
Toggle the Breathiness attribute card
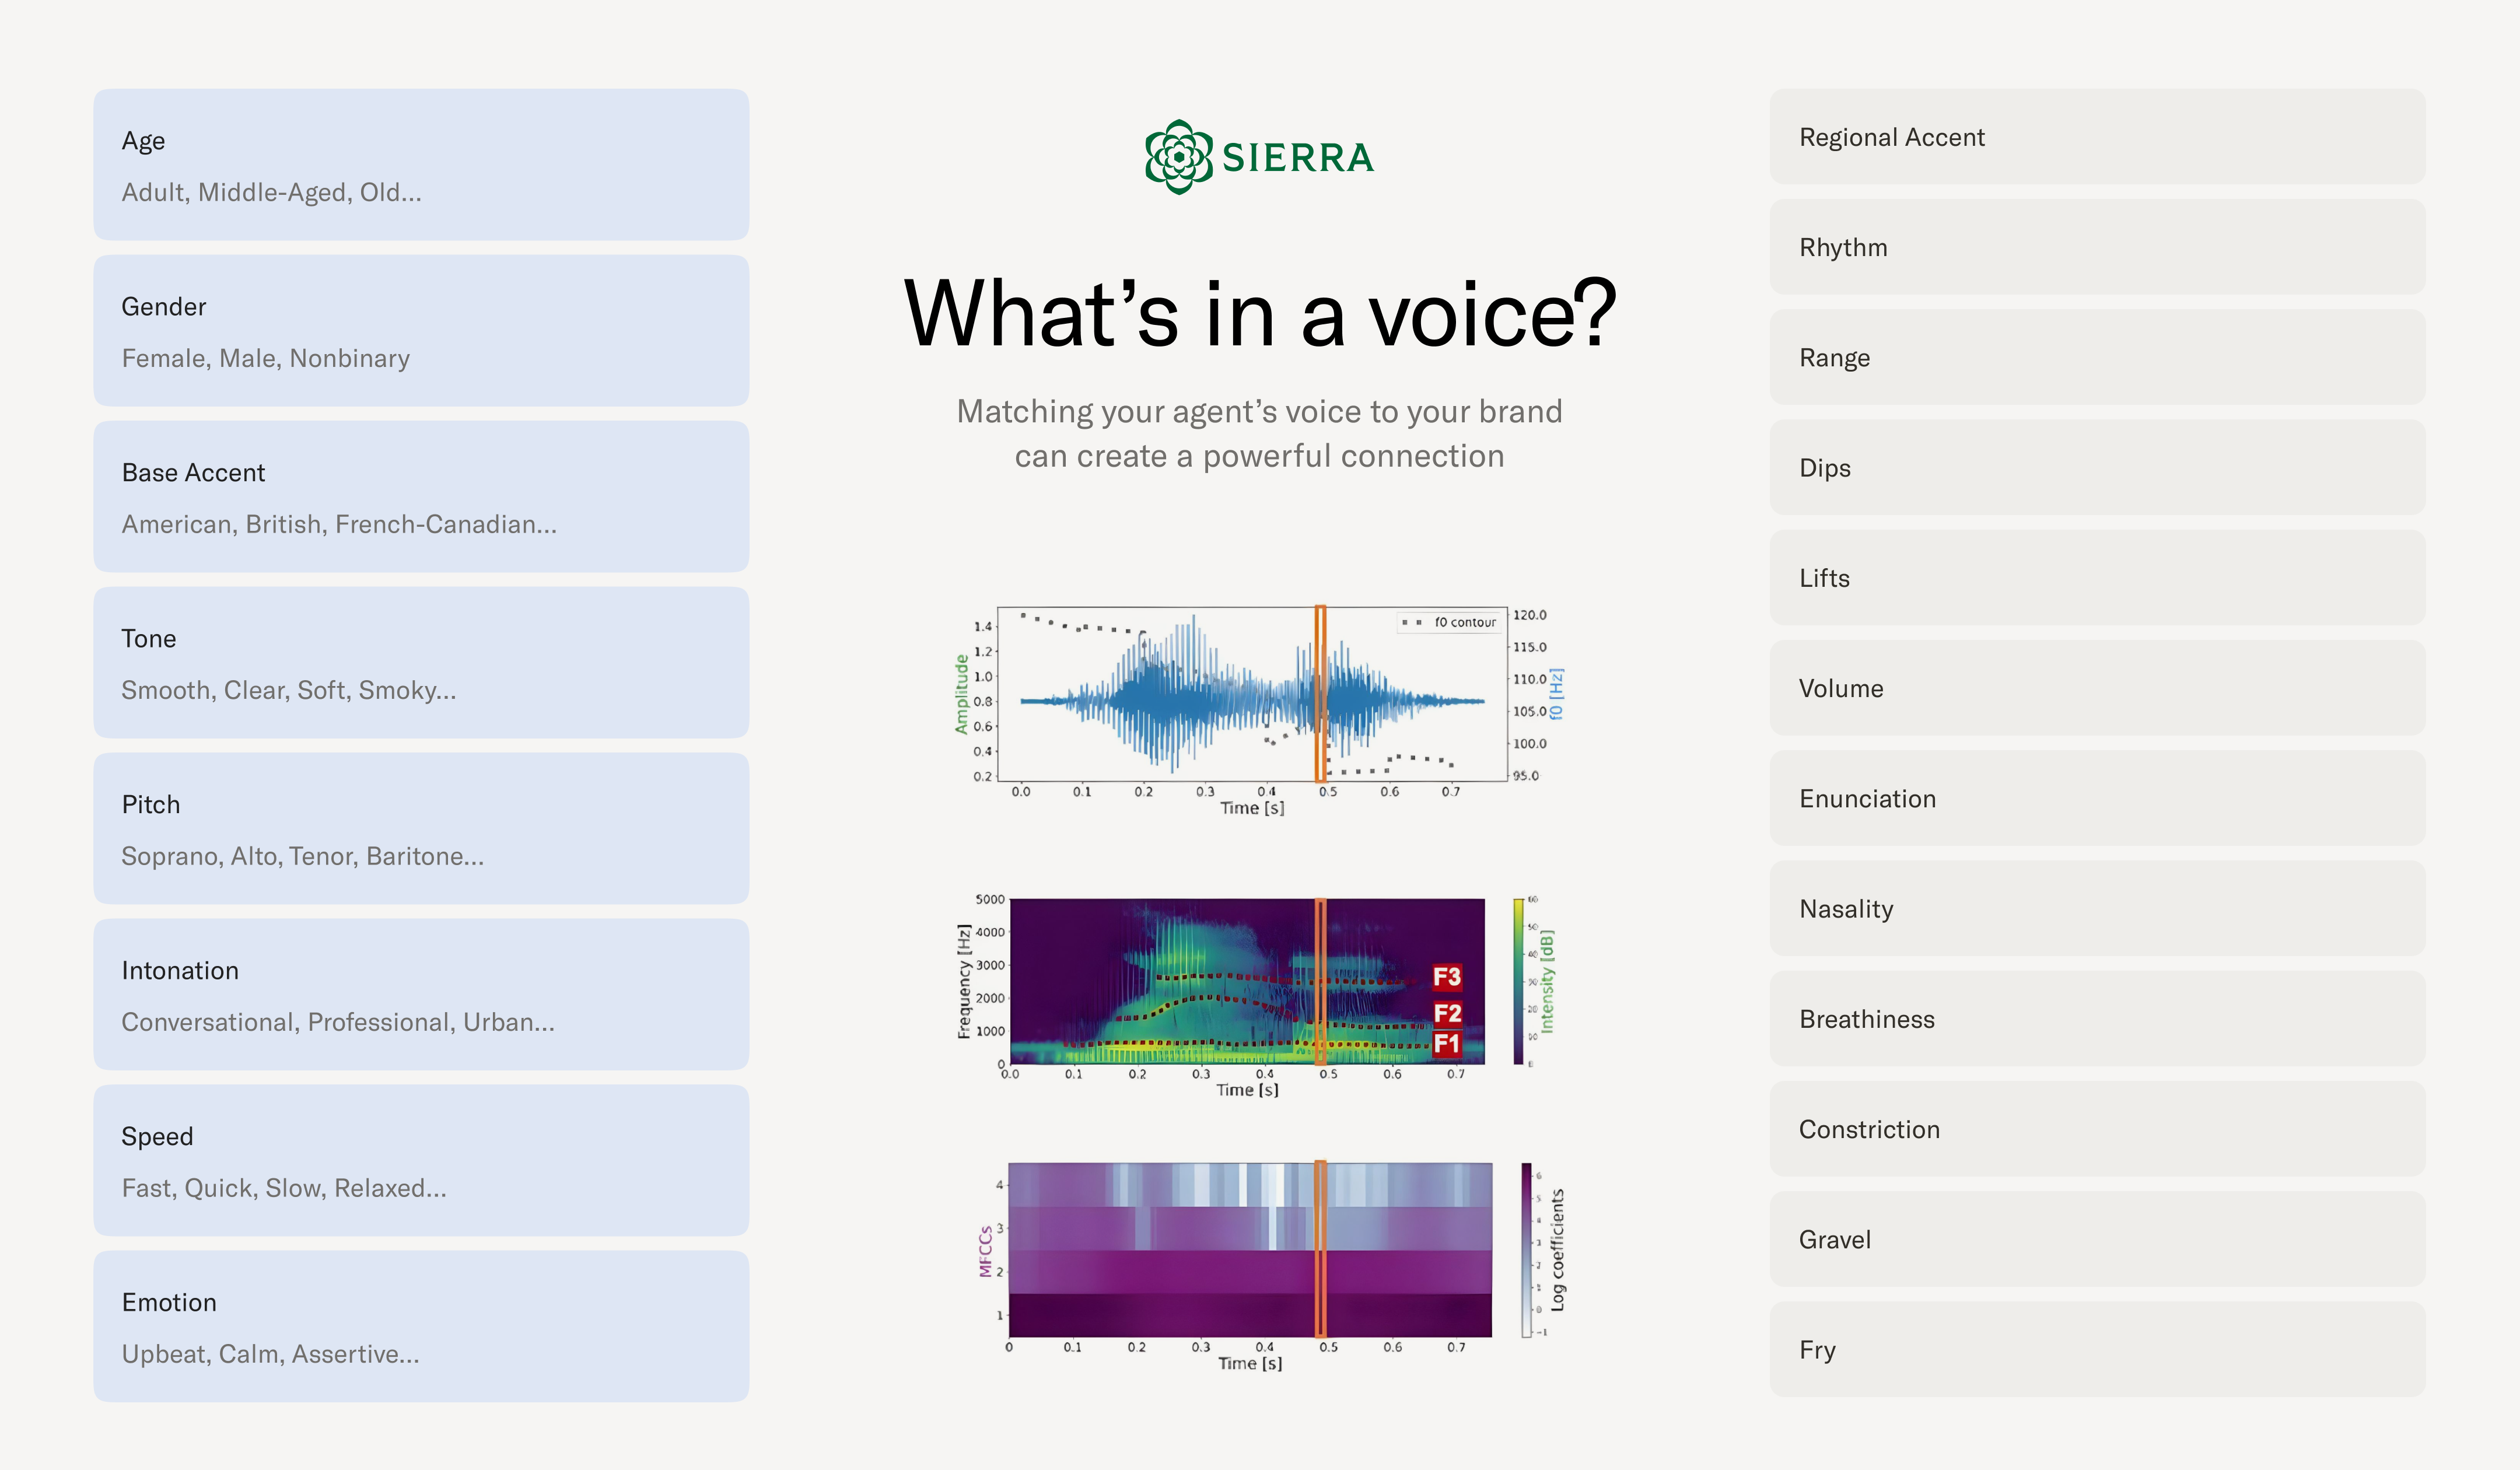pos(2096,1019)
